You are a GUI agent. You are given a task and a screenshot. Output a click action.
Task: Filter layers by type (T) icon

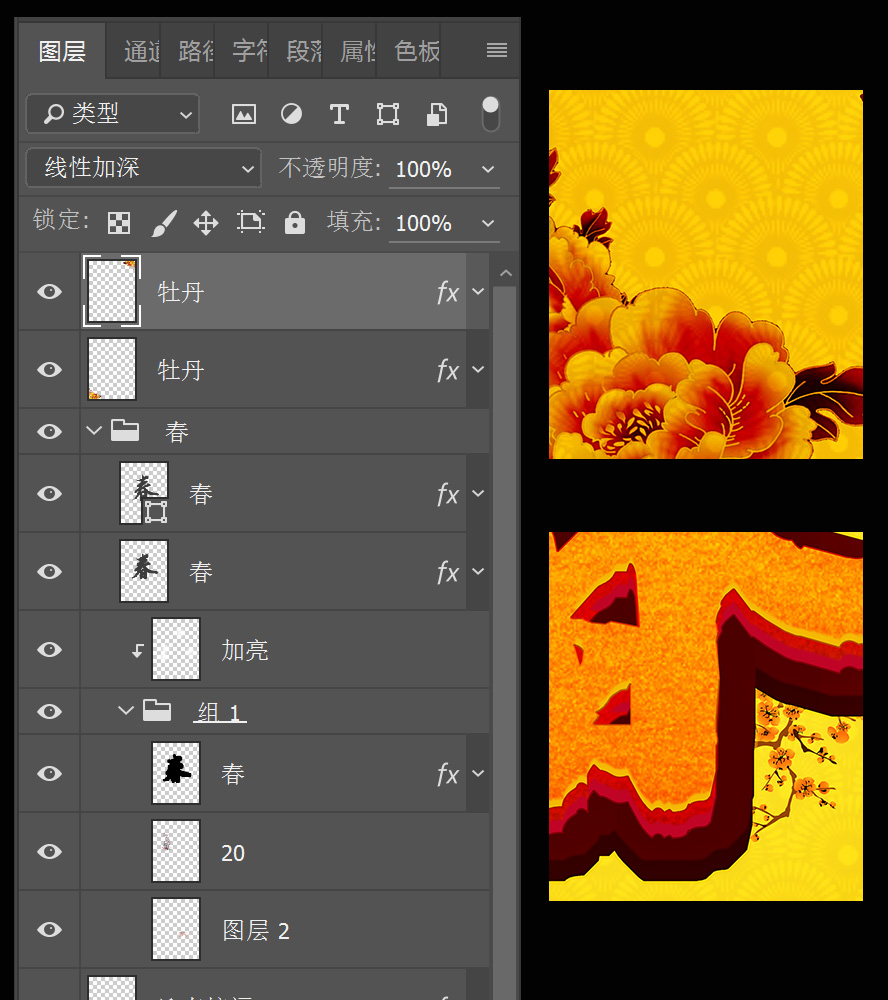339,114
